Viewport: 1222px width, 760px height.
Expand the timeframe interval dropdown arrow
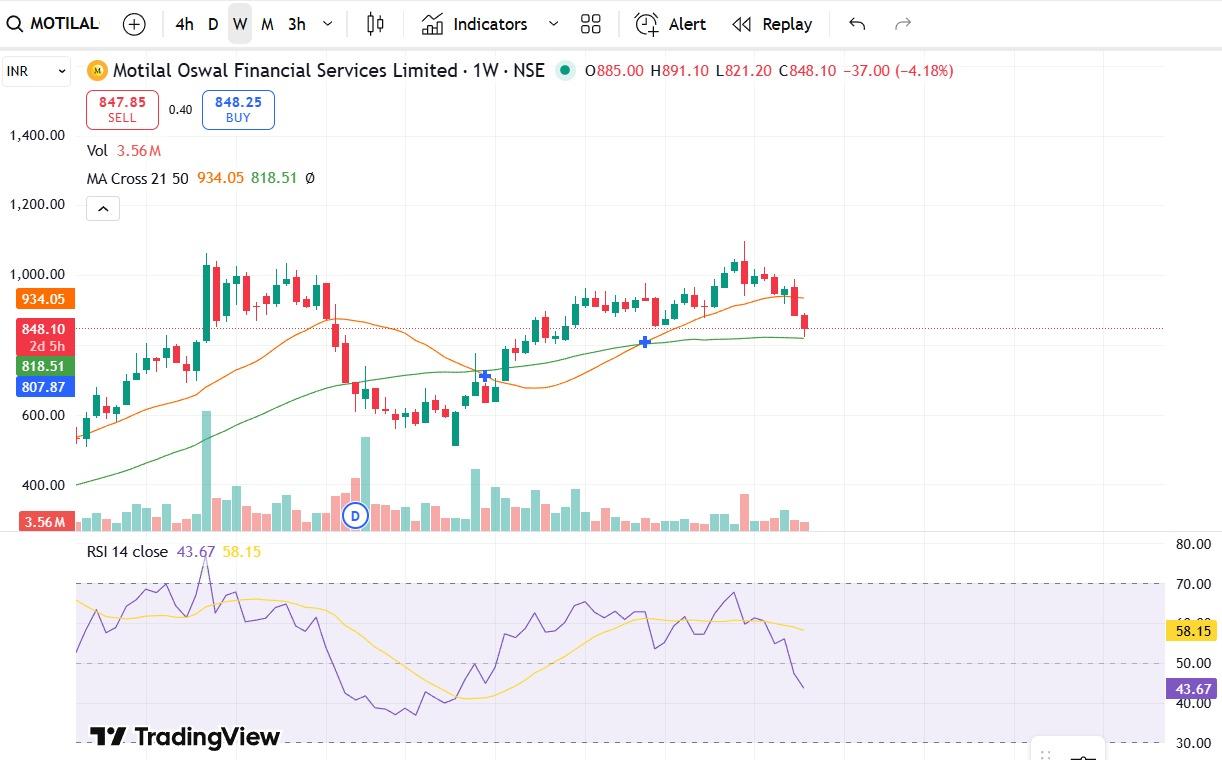[328, 24]
